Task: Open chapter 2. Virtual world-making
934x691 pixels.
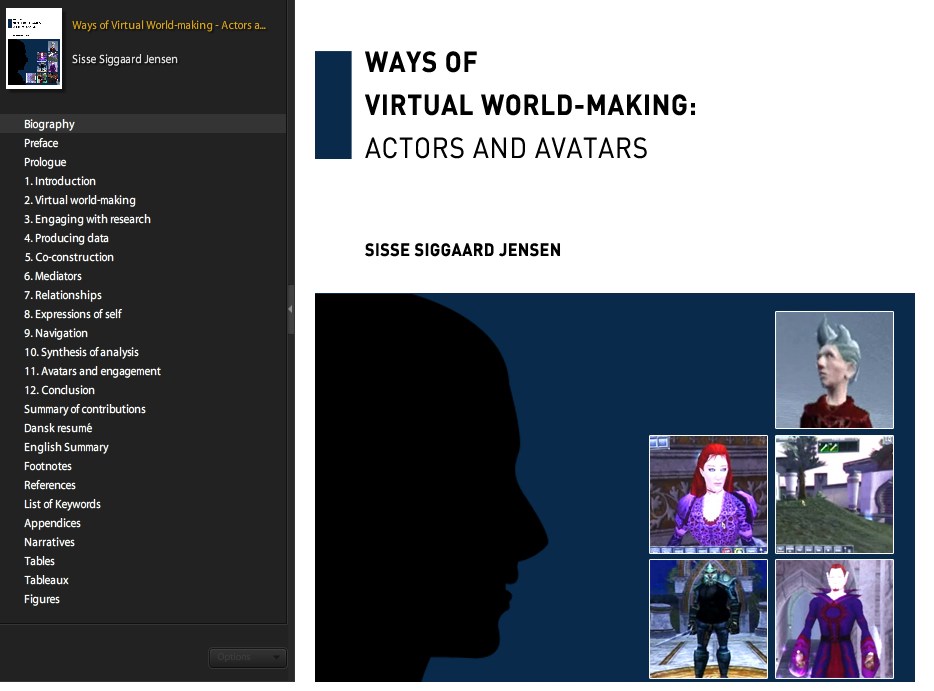Action: click(x=80, y=200)
